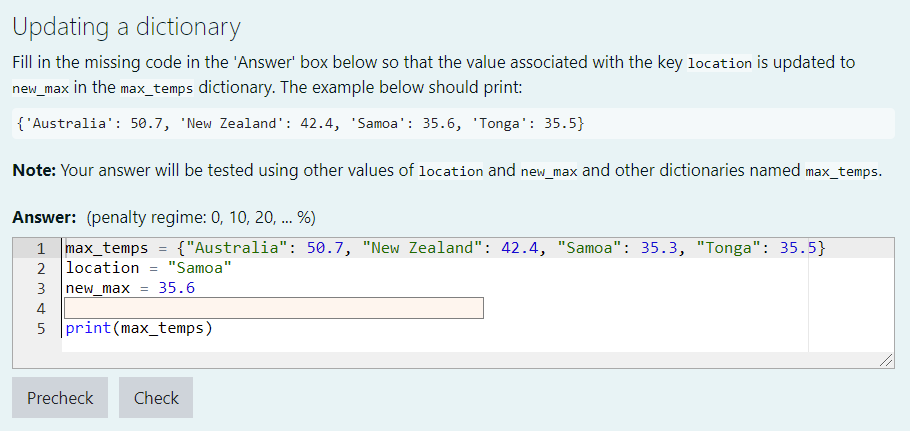This screenshot has width=910, height=431.
Task: Click "New Zealand" key in code line 1
Action: click(423, 248)
